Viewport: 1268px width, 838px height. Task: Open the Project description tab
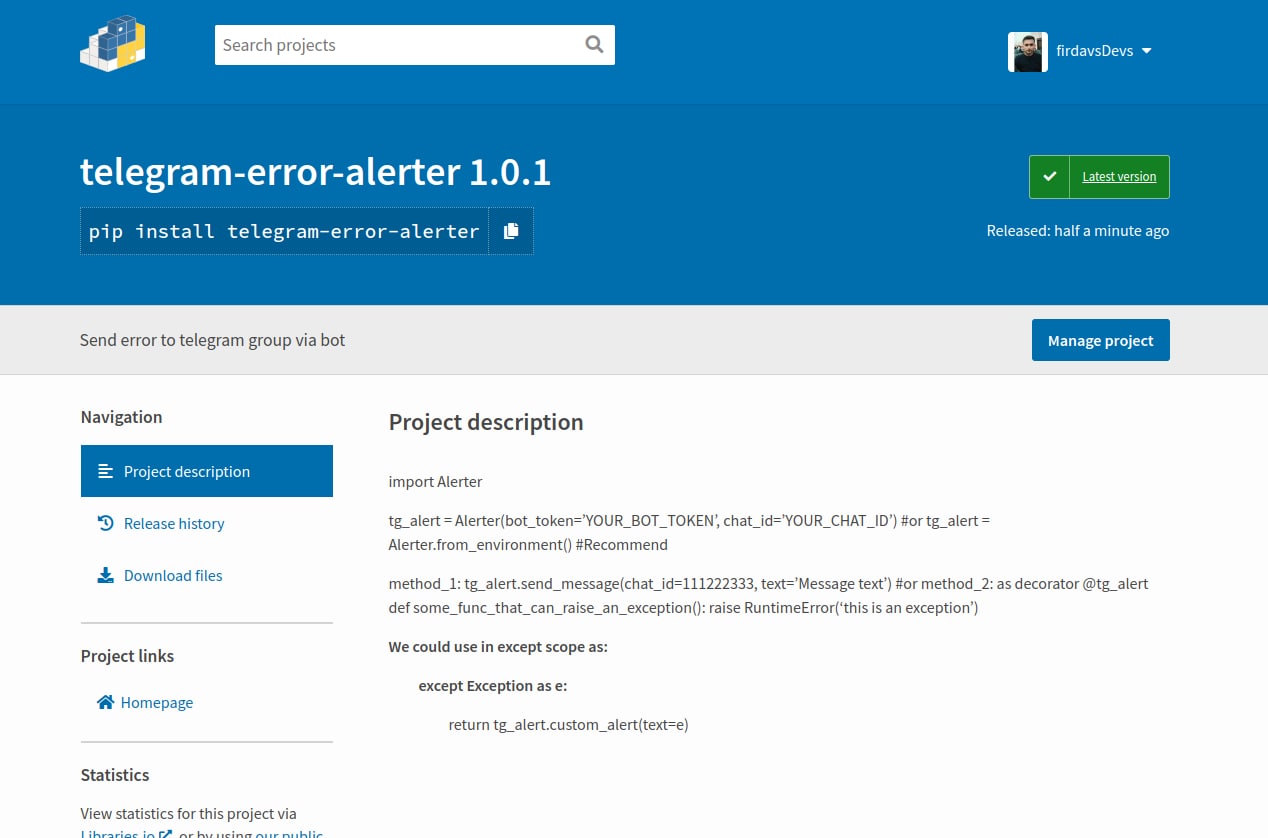[207, 471]
